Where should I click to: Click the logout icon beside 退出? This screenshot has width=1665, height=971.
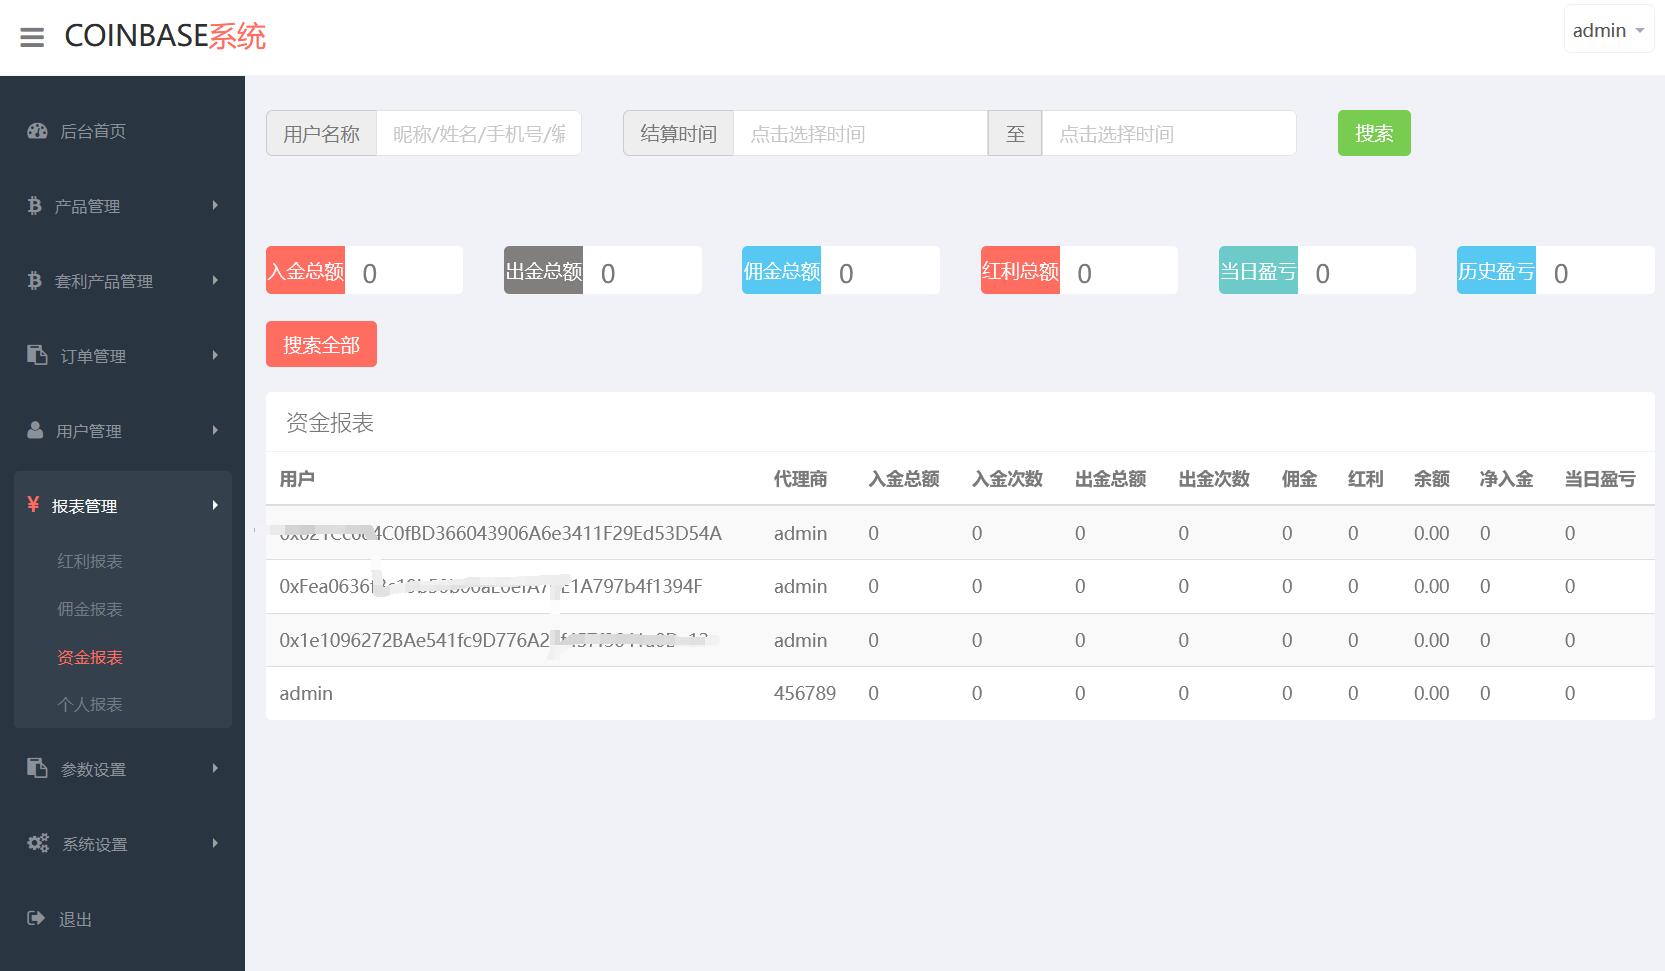[x=36, y=918]
